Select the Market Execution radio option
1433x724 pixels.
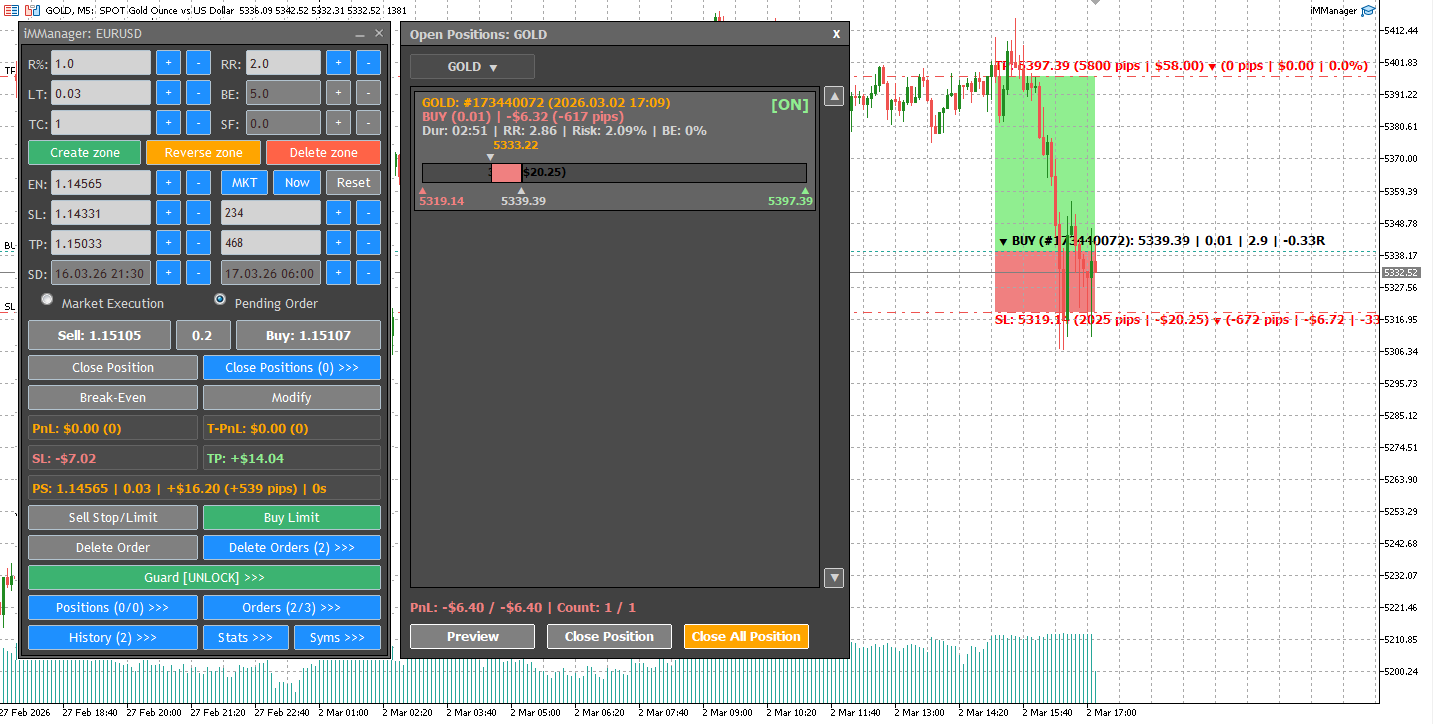pos(47,300)
